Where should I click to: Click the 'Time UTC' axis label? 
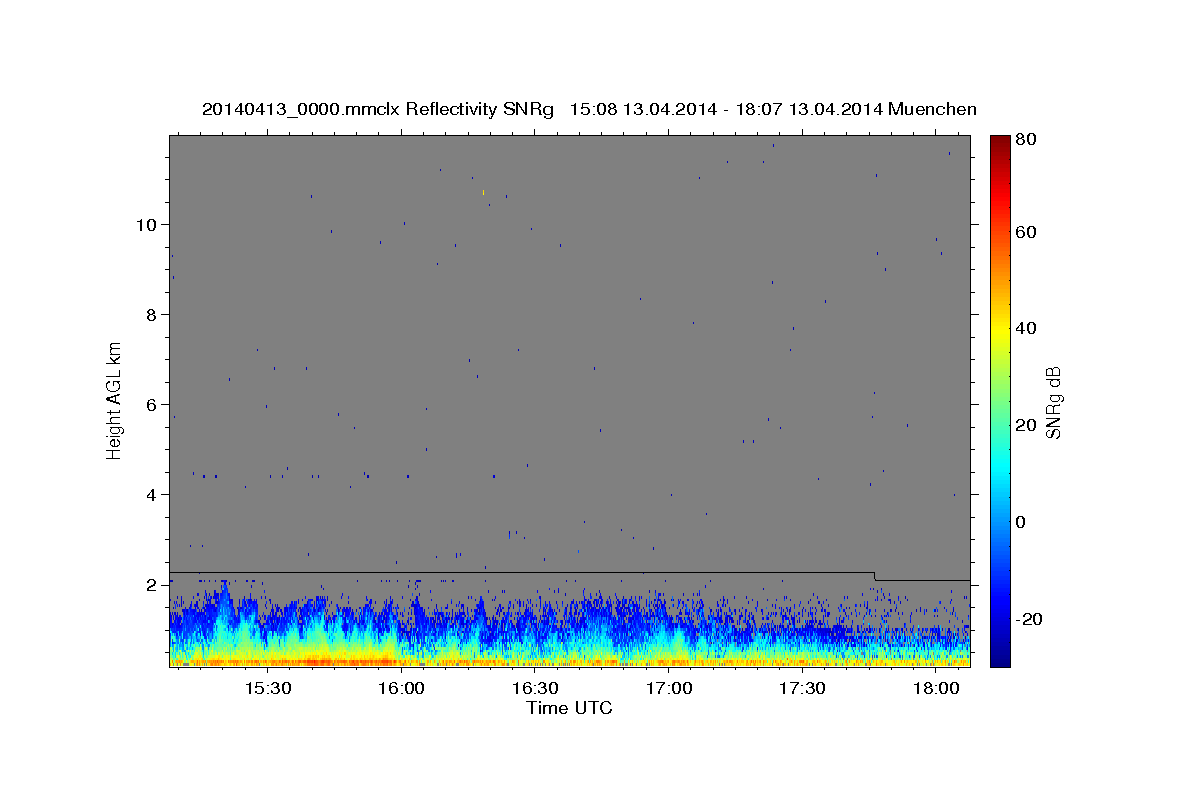click(x=569, y=708)
